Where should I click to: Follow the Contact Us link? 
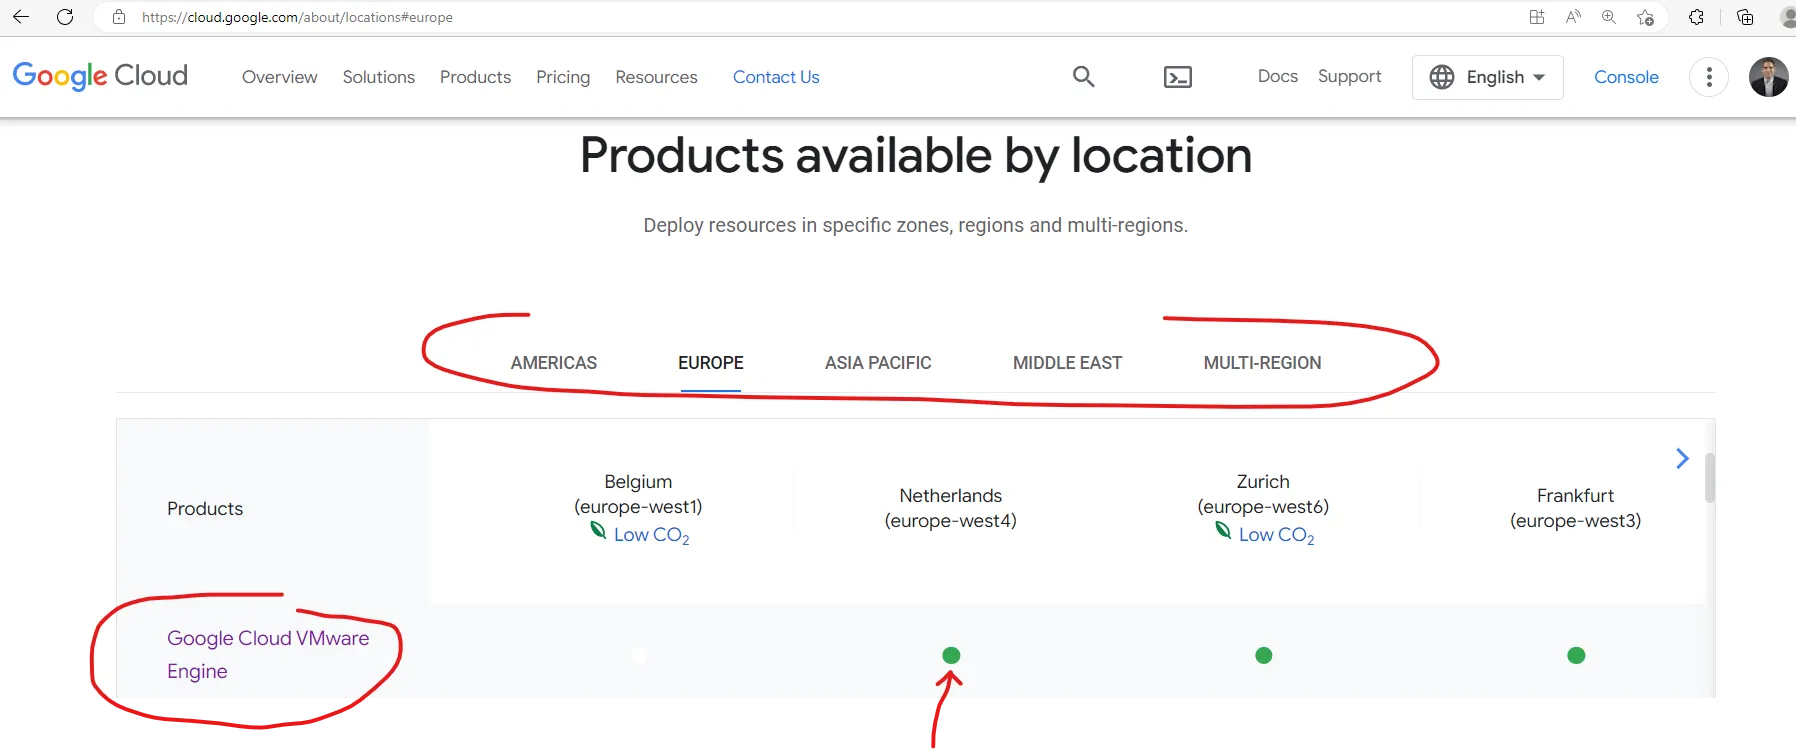click(x=776, y=77)
